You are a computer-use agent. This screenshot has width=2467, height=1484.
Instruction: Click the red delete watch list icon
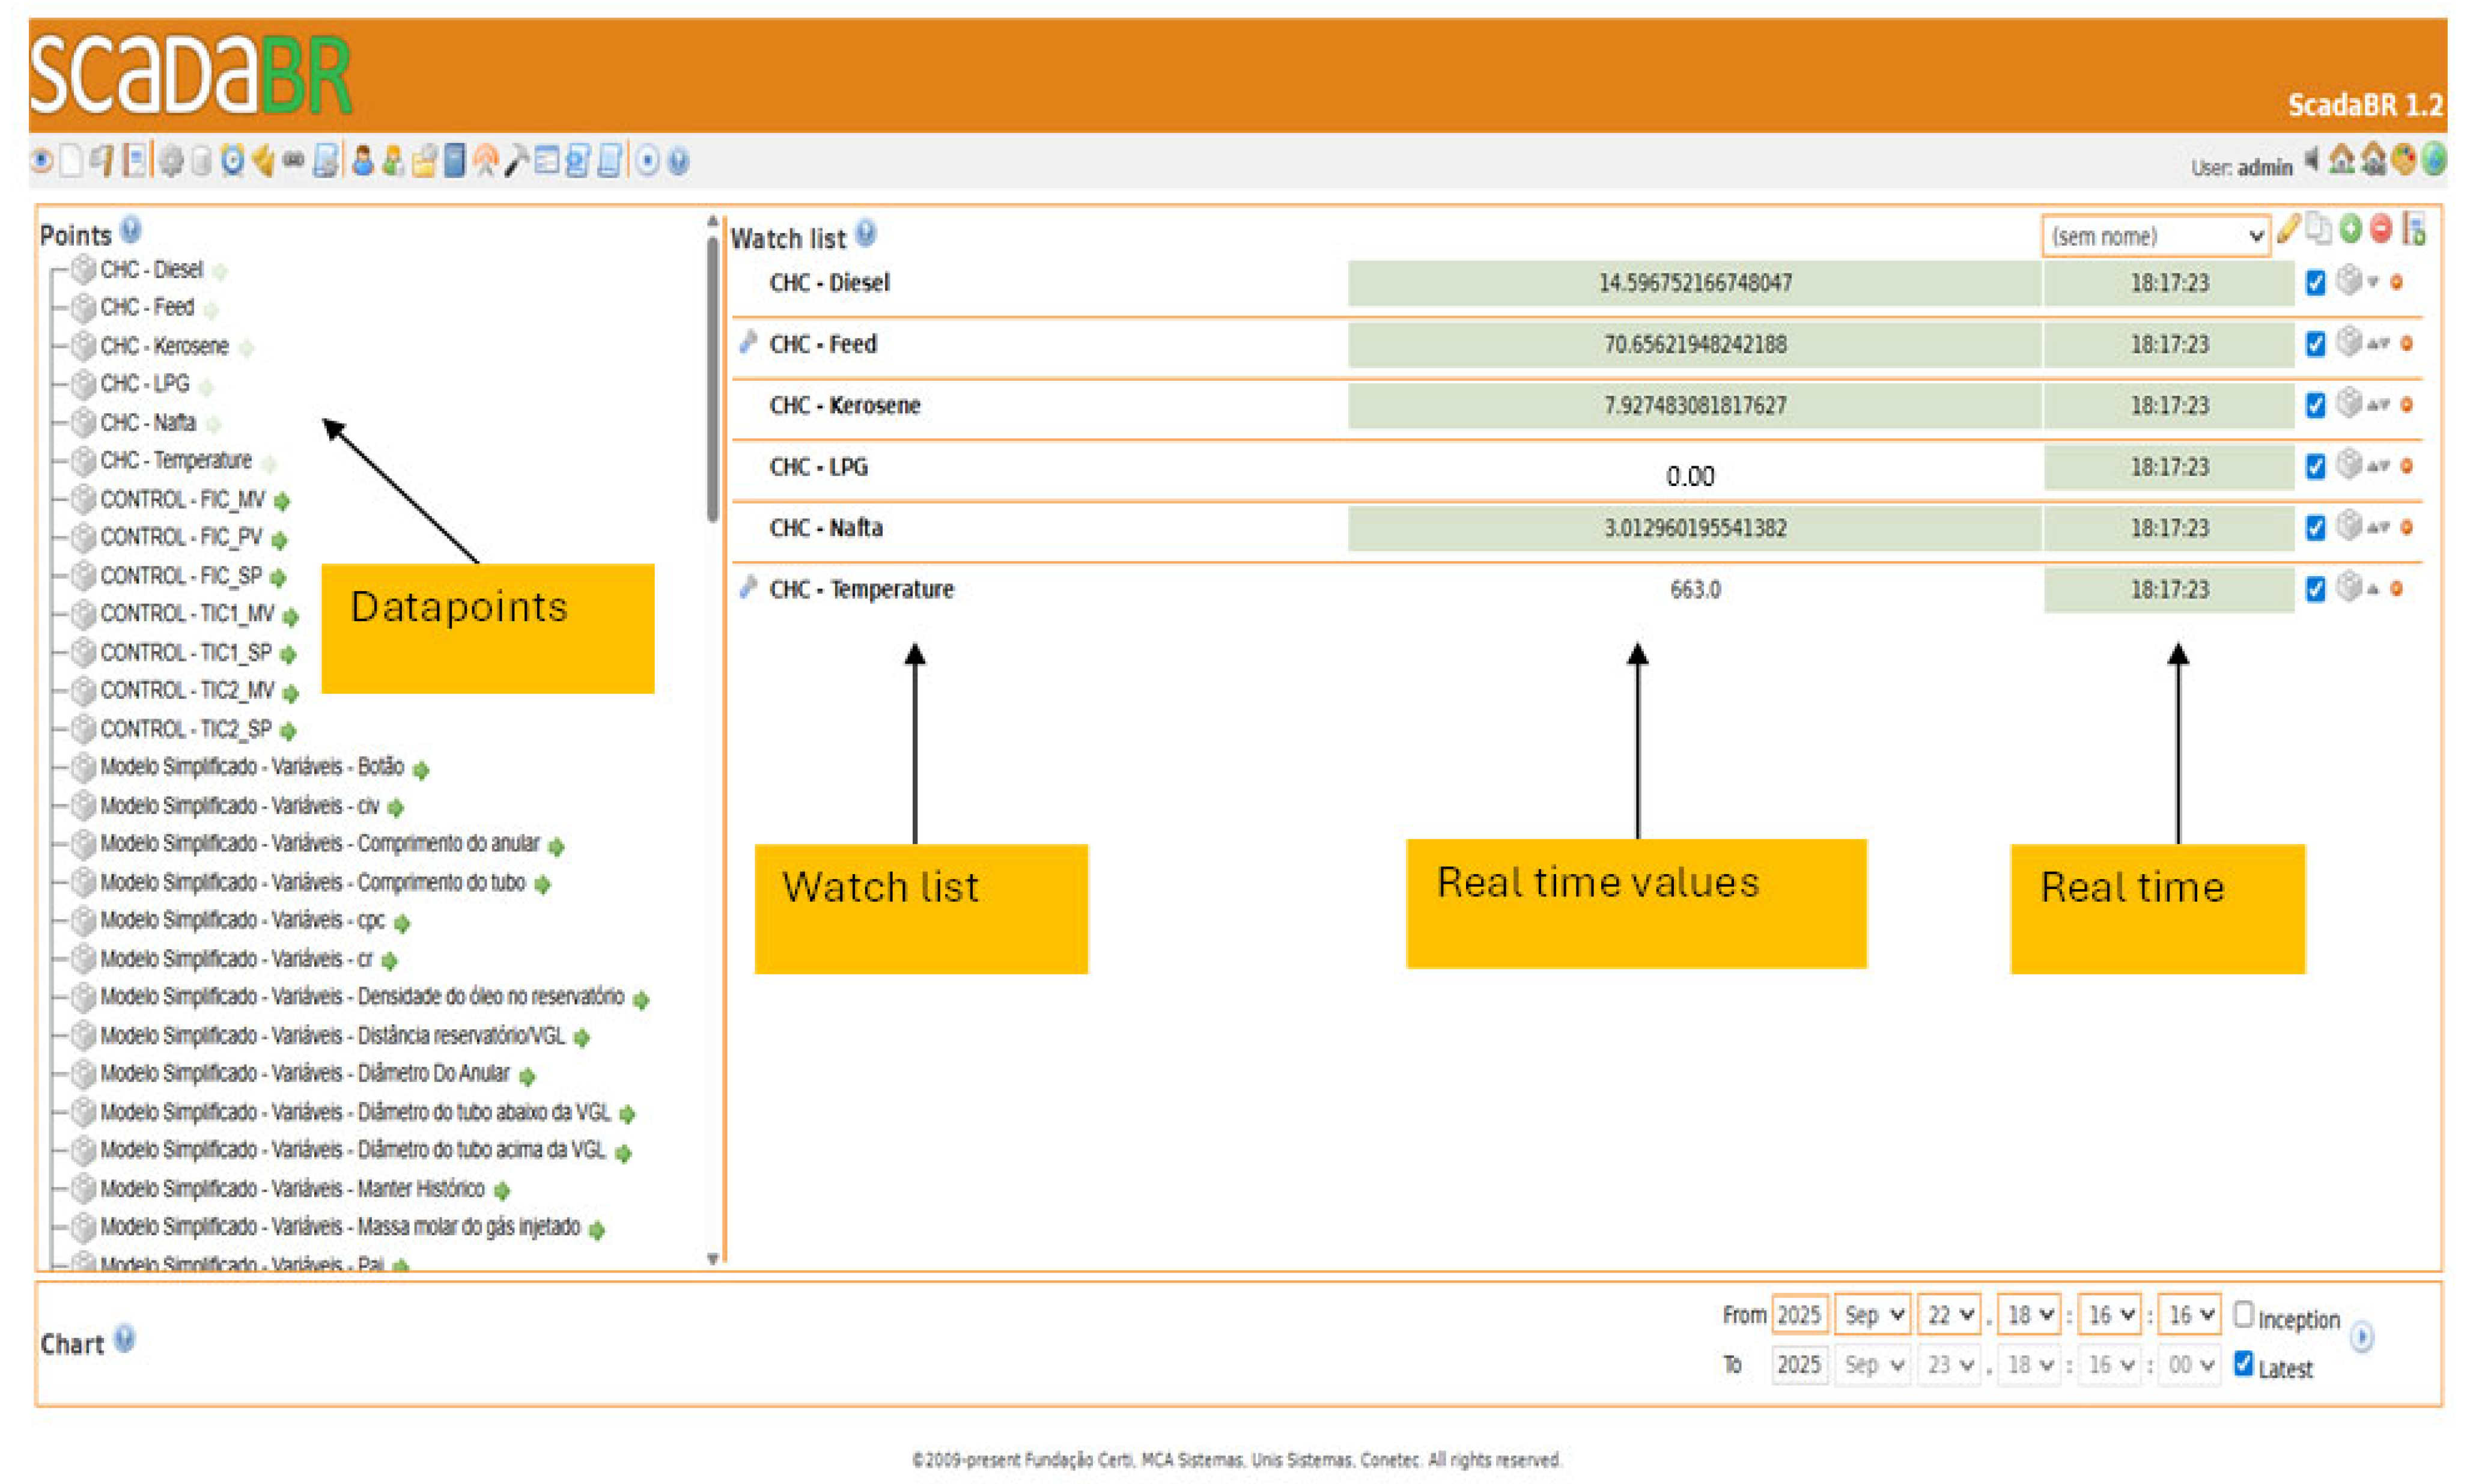pyautogui.click(x=2381, y=229)
